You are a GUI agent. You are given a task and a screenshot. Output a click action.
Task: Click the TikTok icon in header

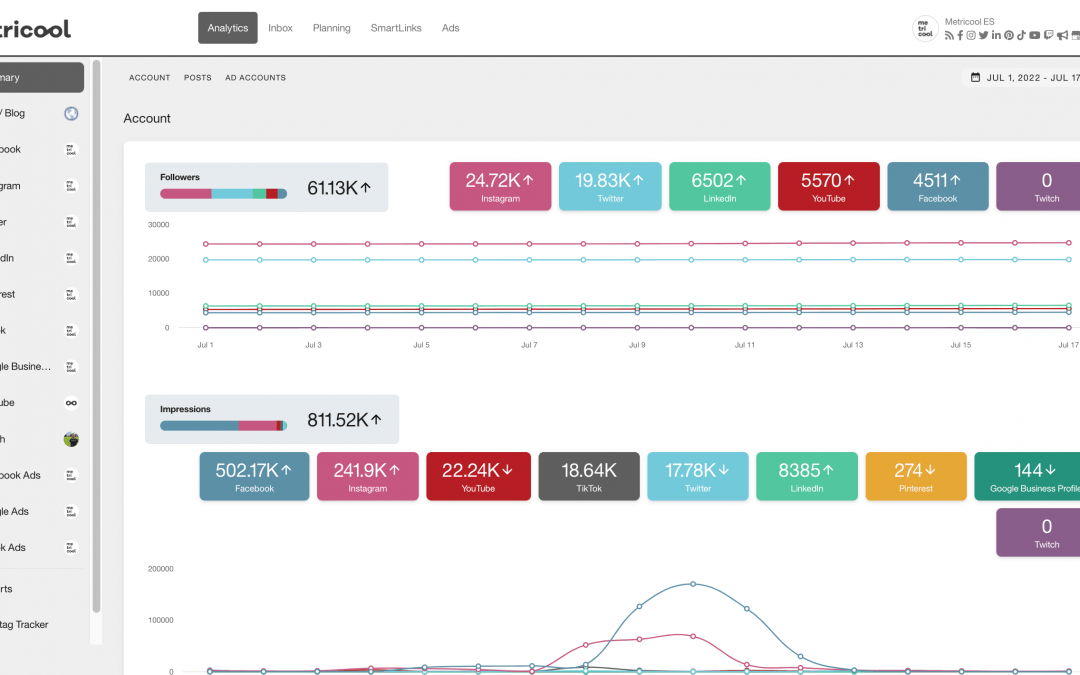(x=1021, y=35)
